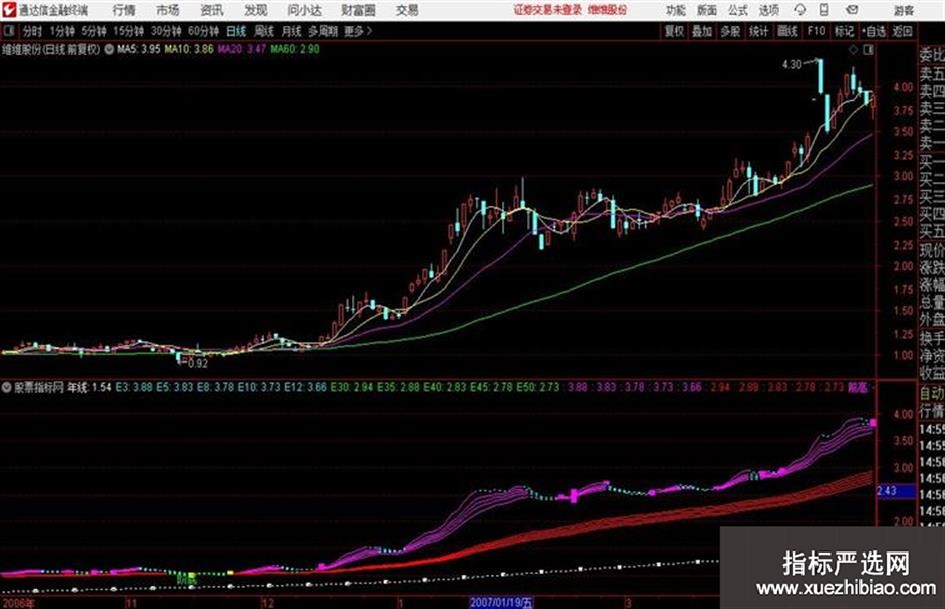
Task: Open the envelope messages icon
Action: coord(852,10)
